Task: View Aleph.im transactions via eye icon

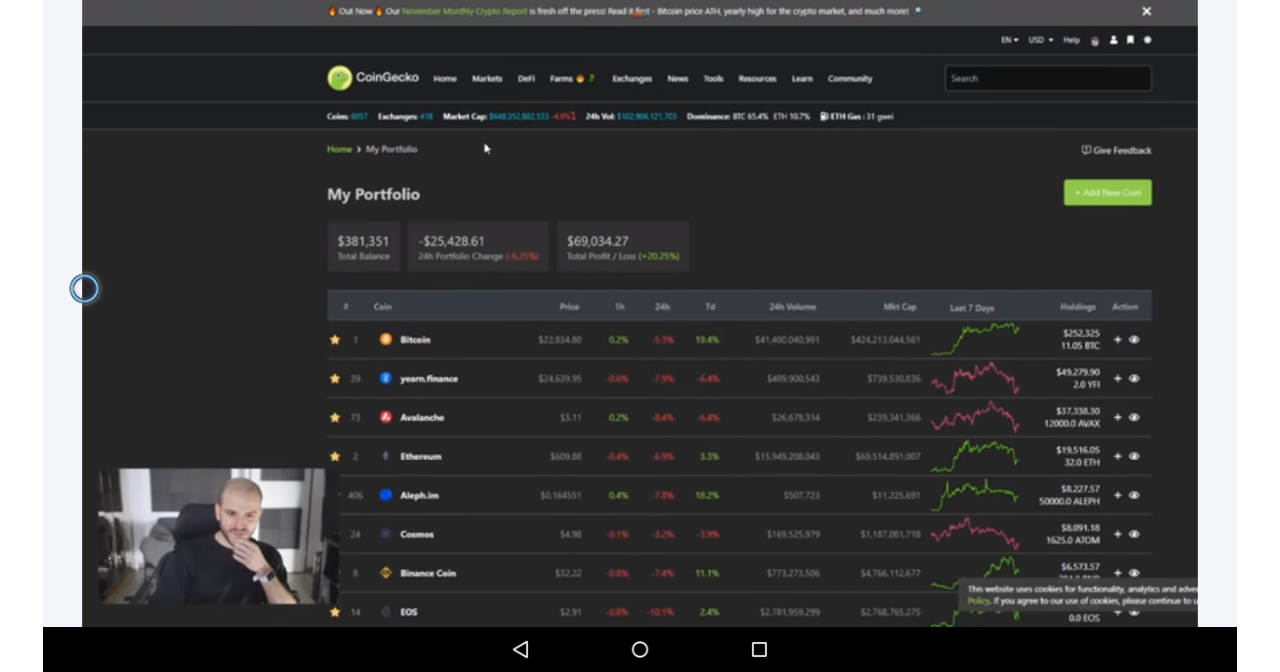Action: [1134, 495]
